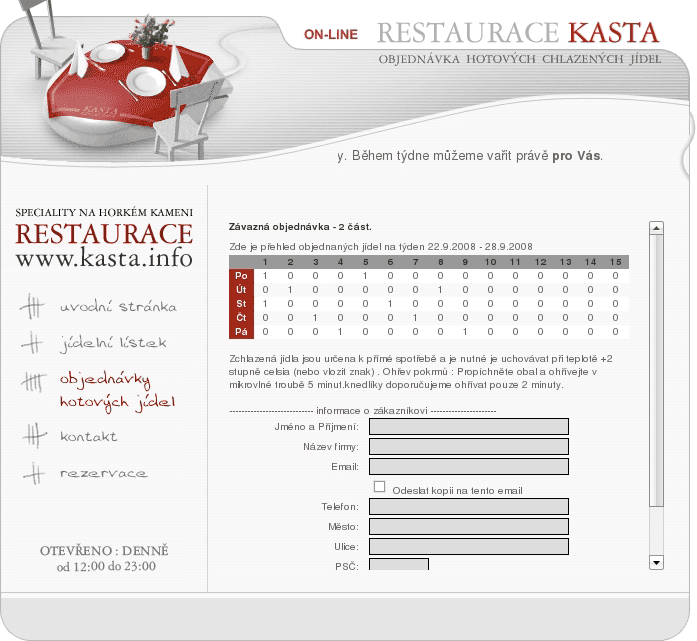Click the Pá row header
The width and height of the screenshot is (697, 641).
(241, 332)
